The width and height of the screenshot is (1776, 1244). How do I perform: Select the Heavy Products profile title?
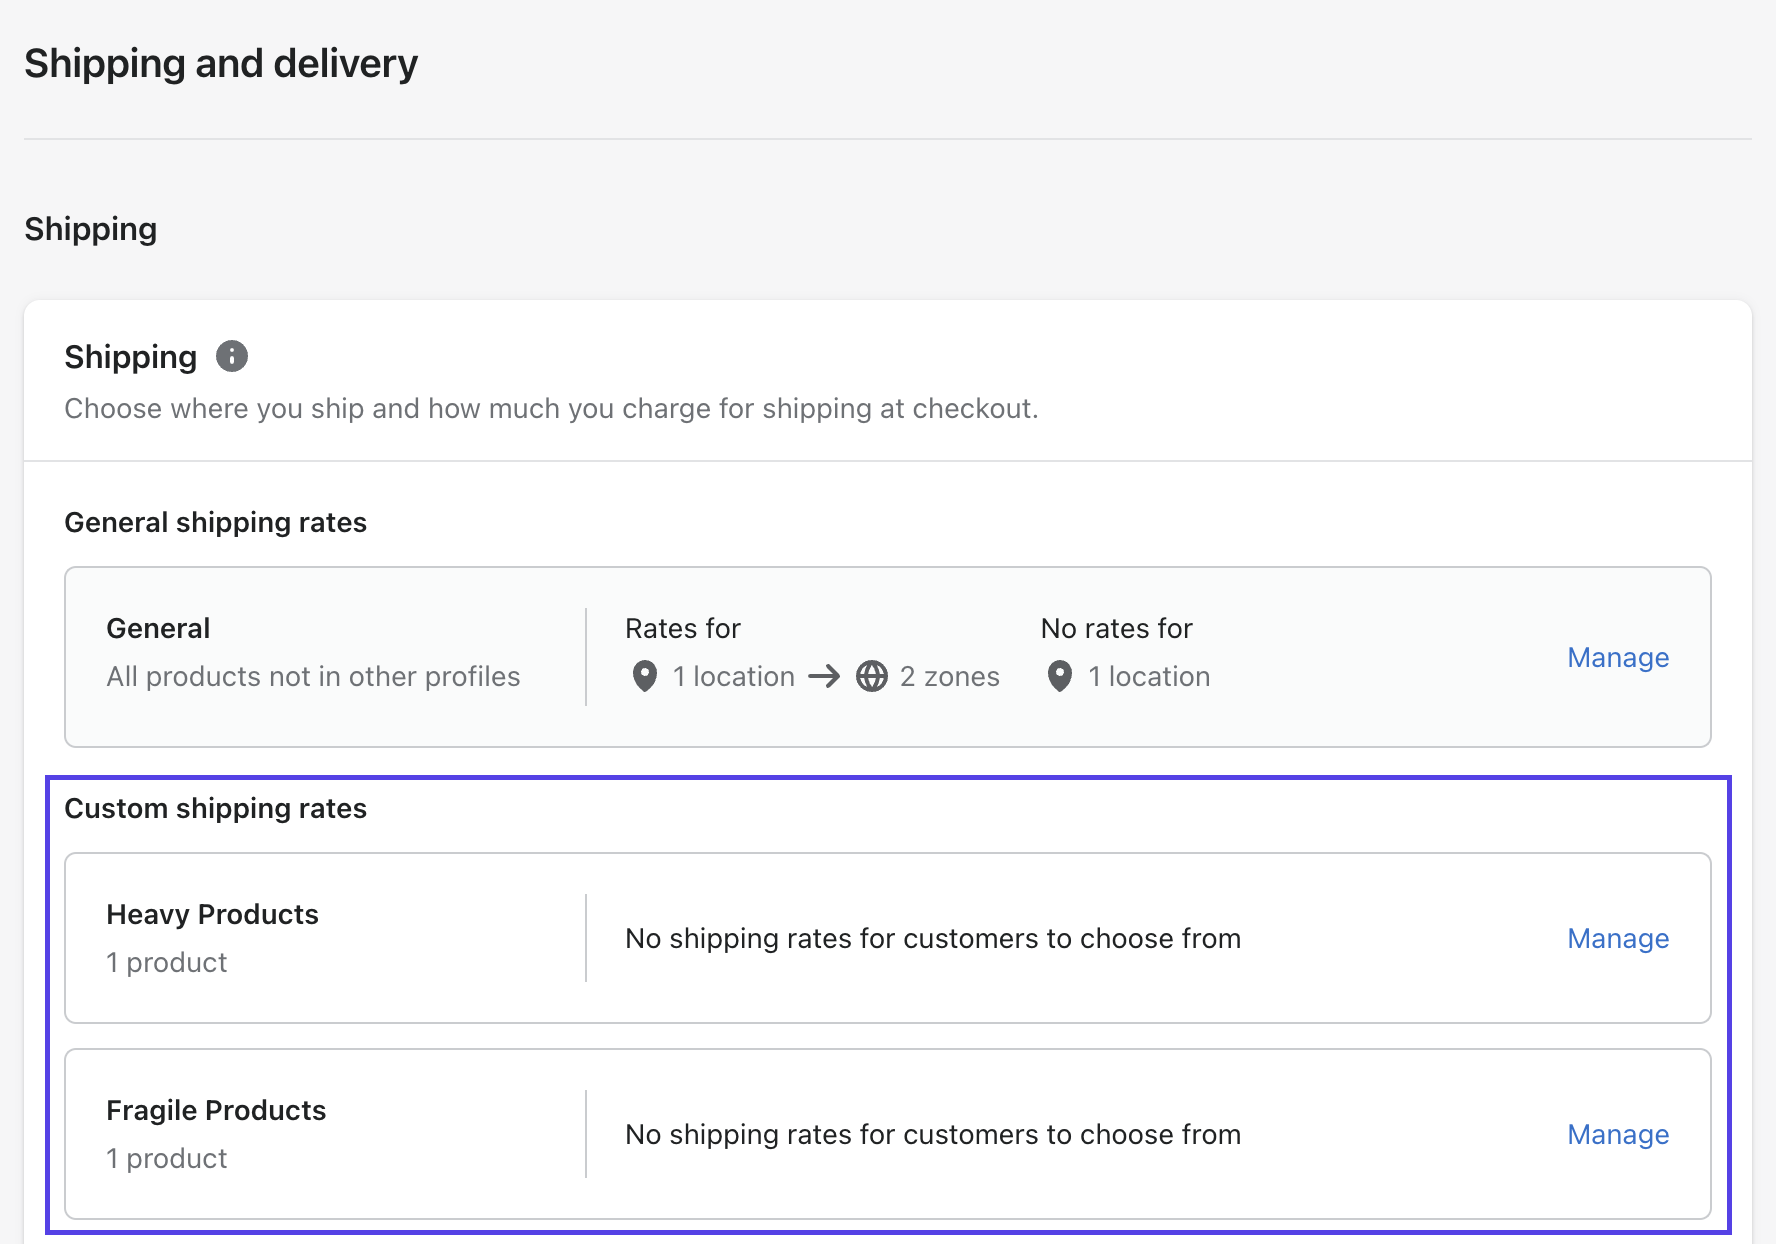tap(212, 914)
